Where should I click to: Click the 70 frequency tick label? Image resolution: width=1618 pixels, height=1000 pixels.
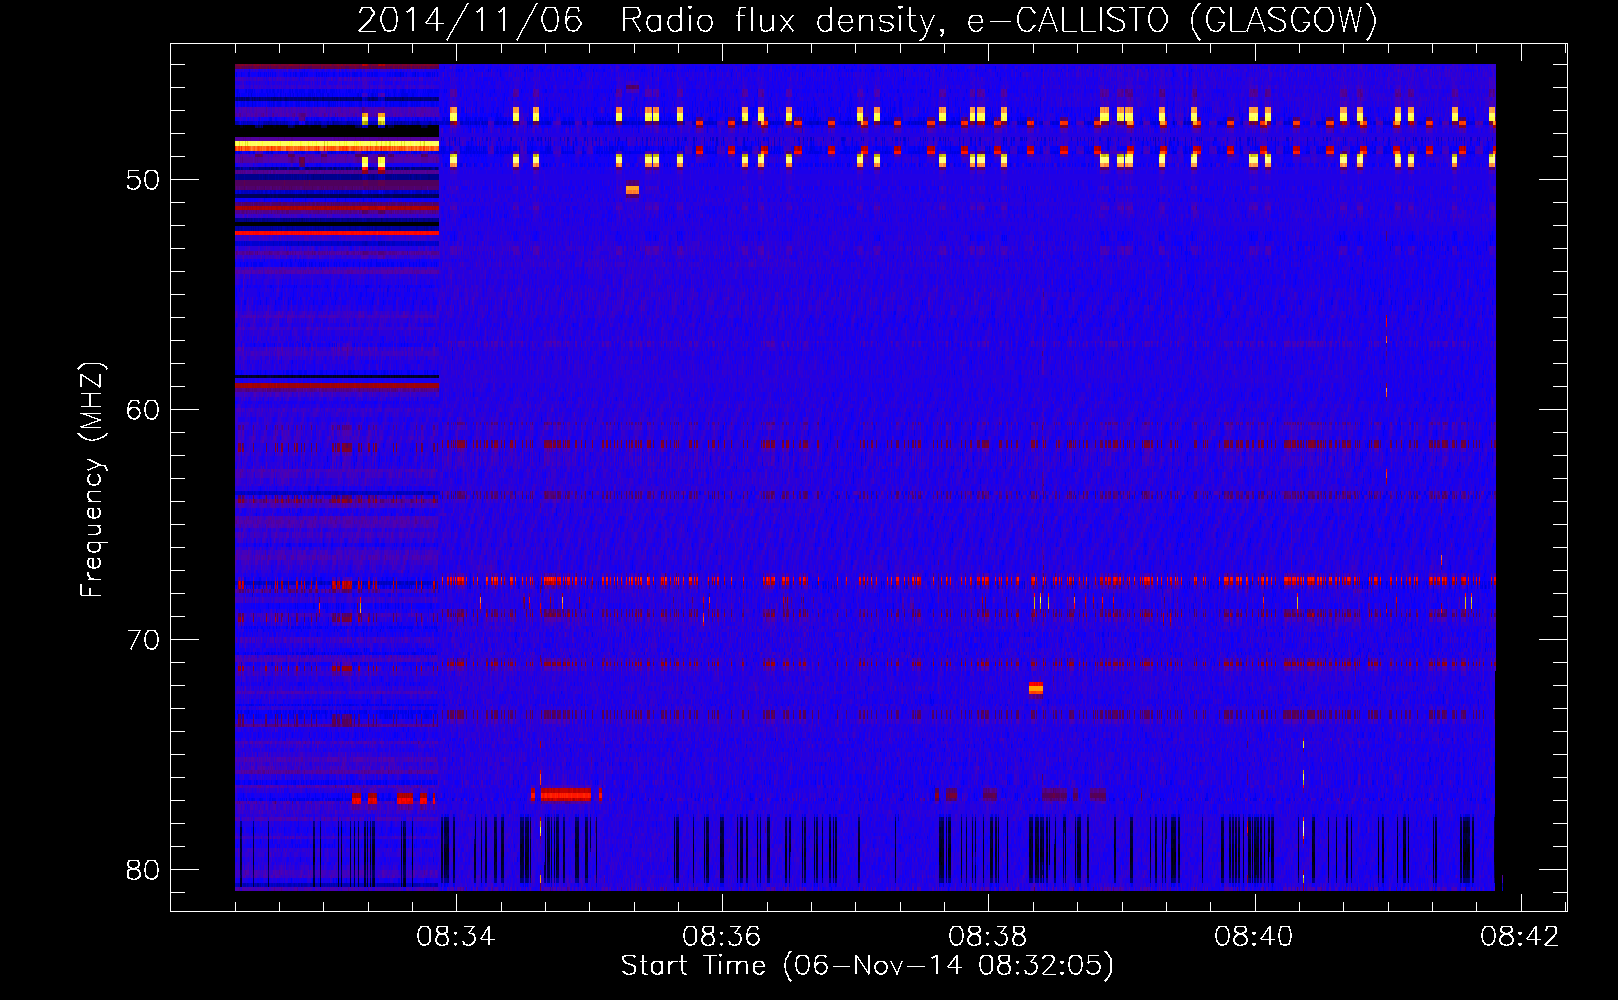pos(143,640)
